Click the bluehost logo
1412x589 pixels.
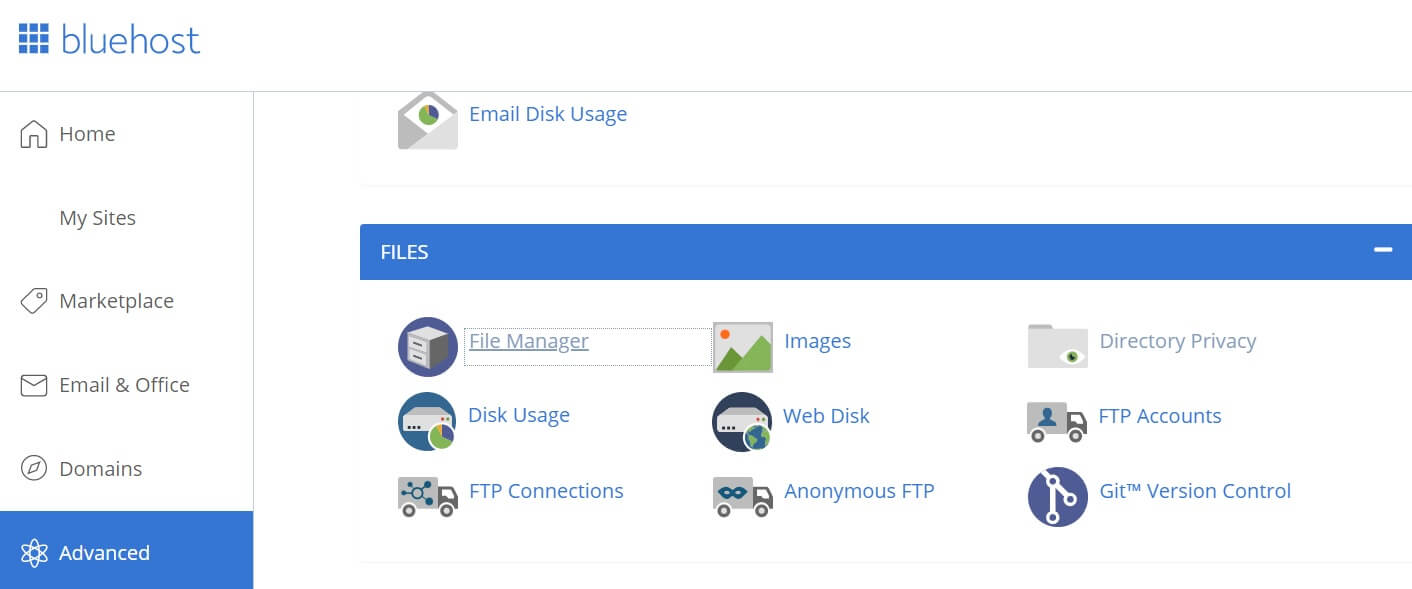109,40
